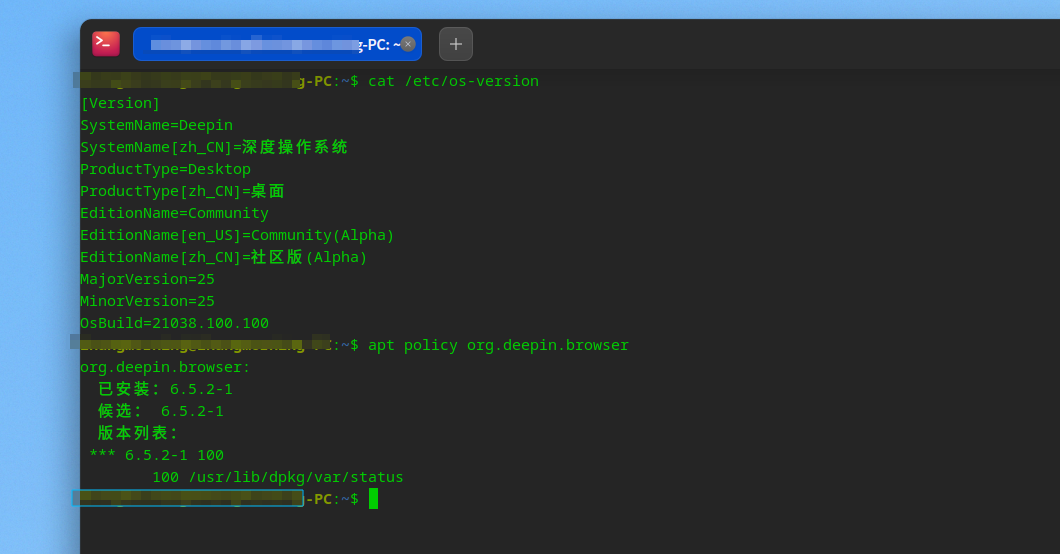Click the green cursor at the last prompt
The height and width of the screenshot is (554, 1060).
pos(373,499)
